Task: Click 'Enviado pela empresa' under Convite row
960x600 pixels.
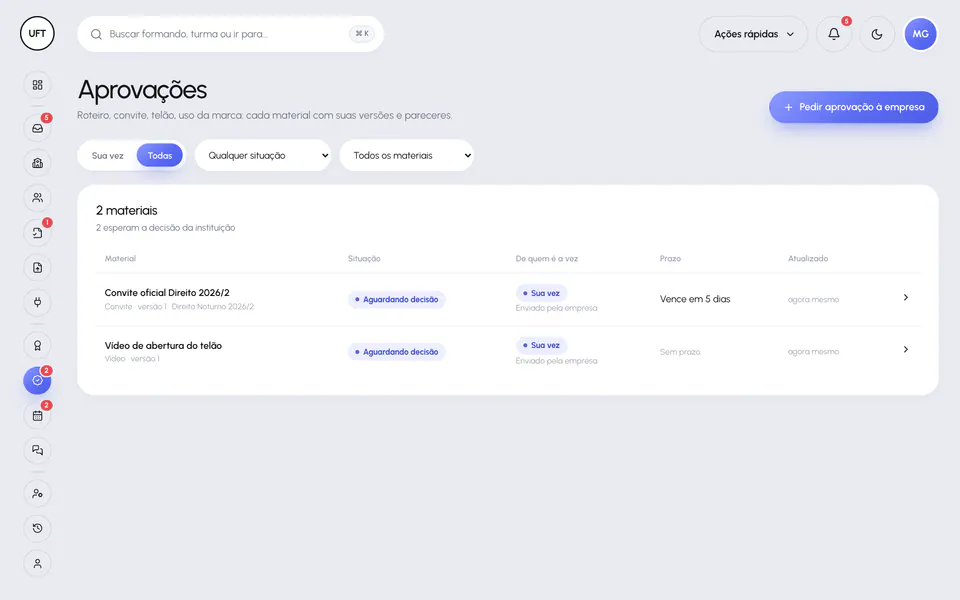Action: pos(557,308)
